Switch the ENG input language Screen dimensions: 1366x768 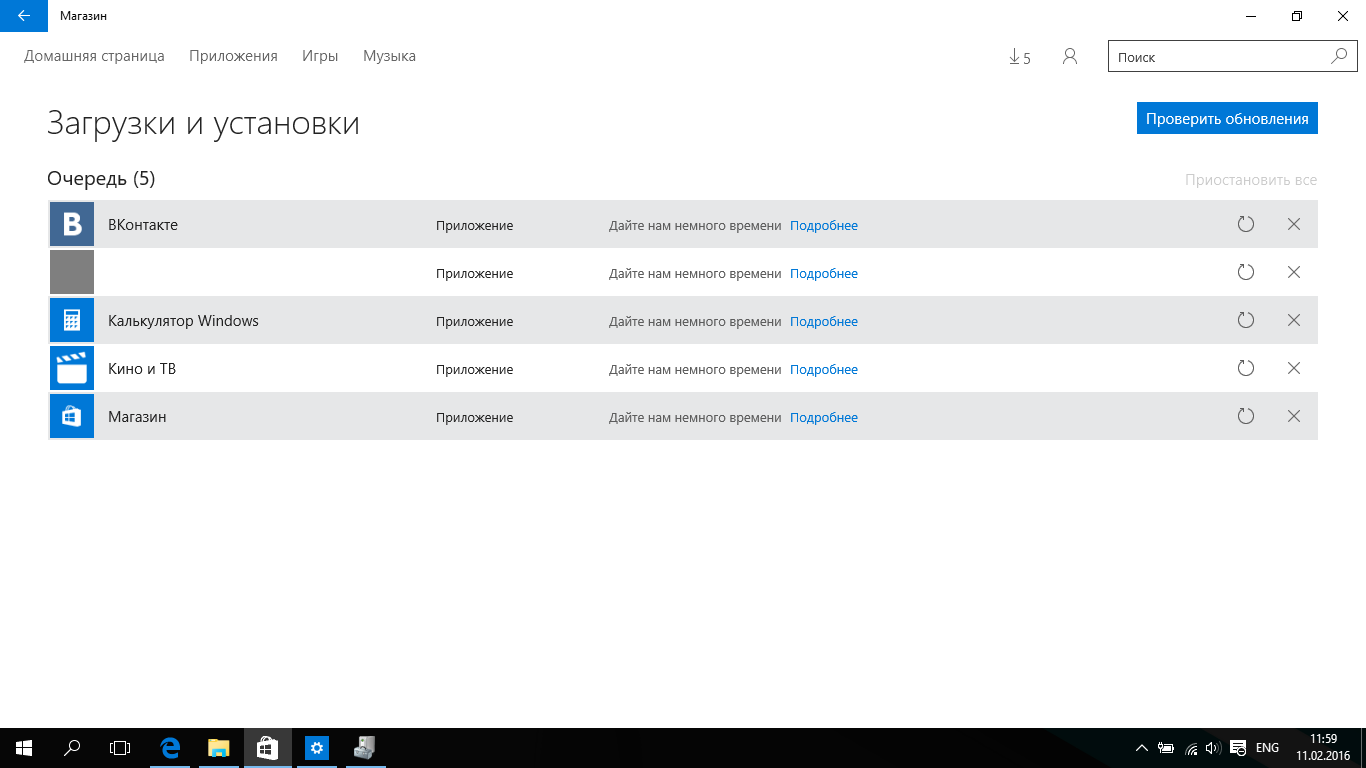tap(1267, 748)
